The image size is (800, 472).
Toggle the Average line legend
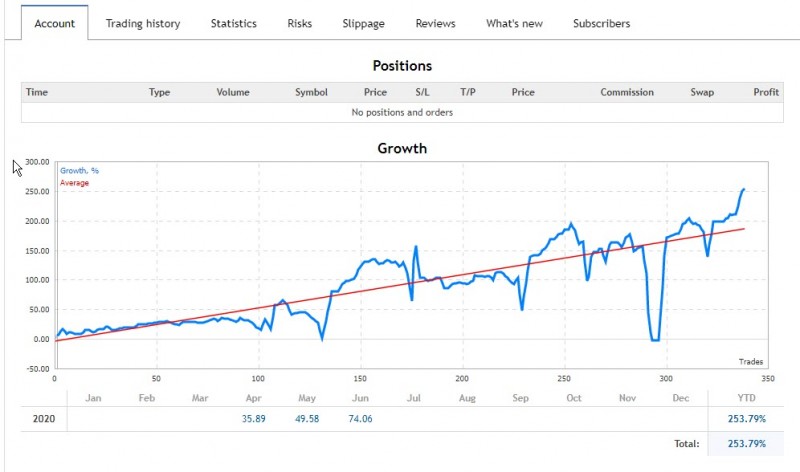pos(74,183)
